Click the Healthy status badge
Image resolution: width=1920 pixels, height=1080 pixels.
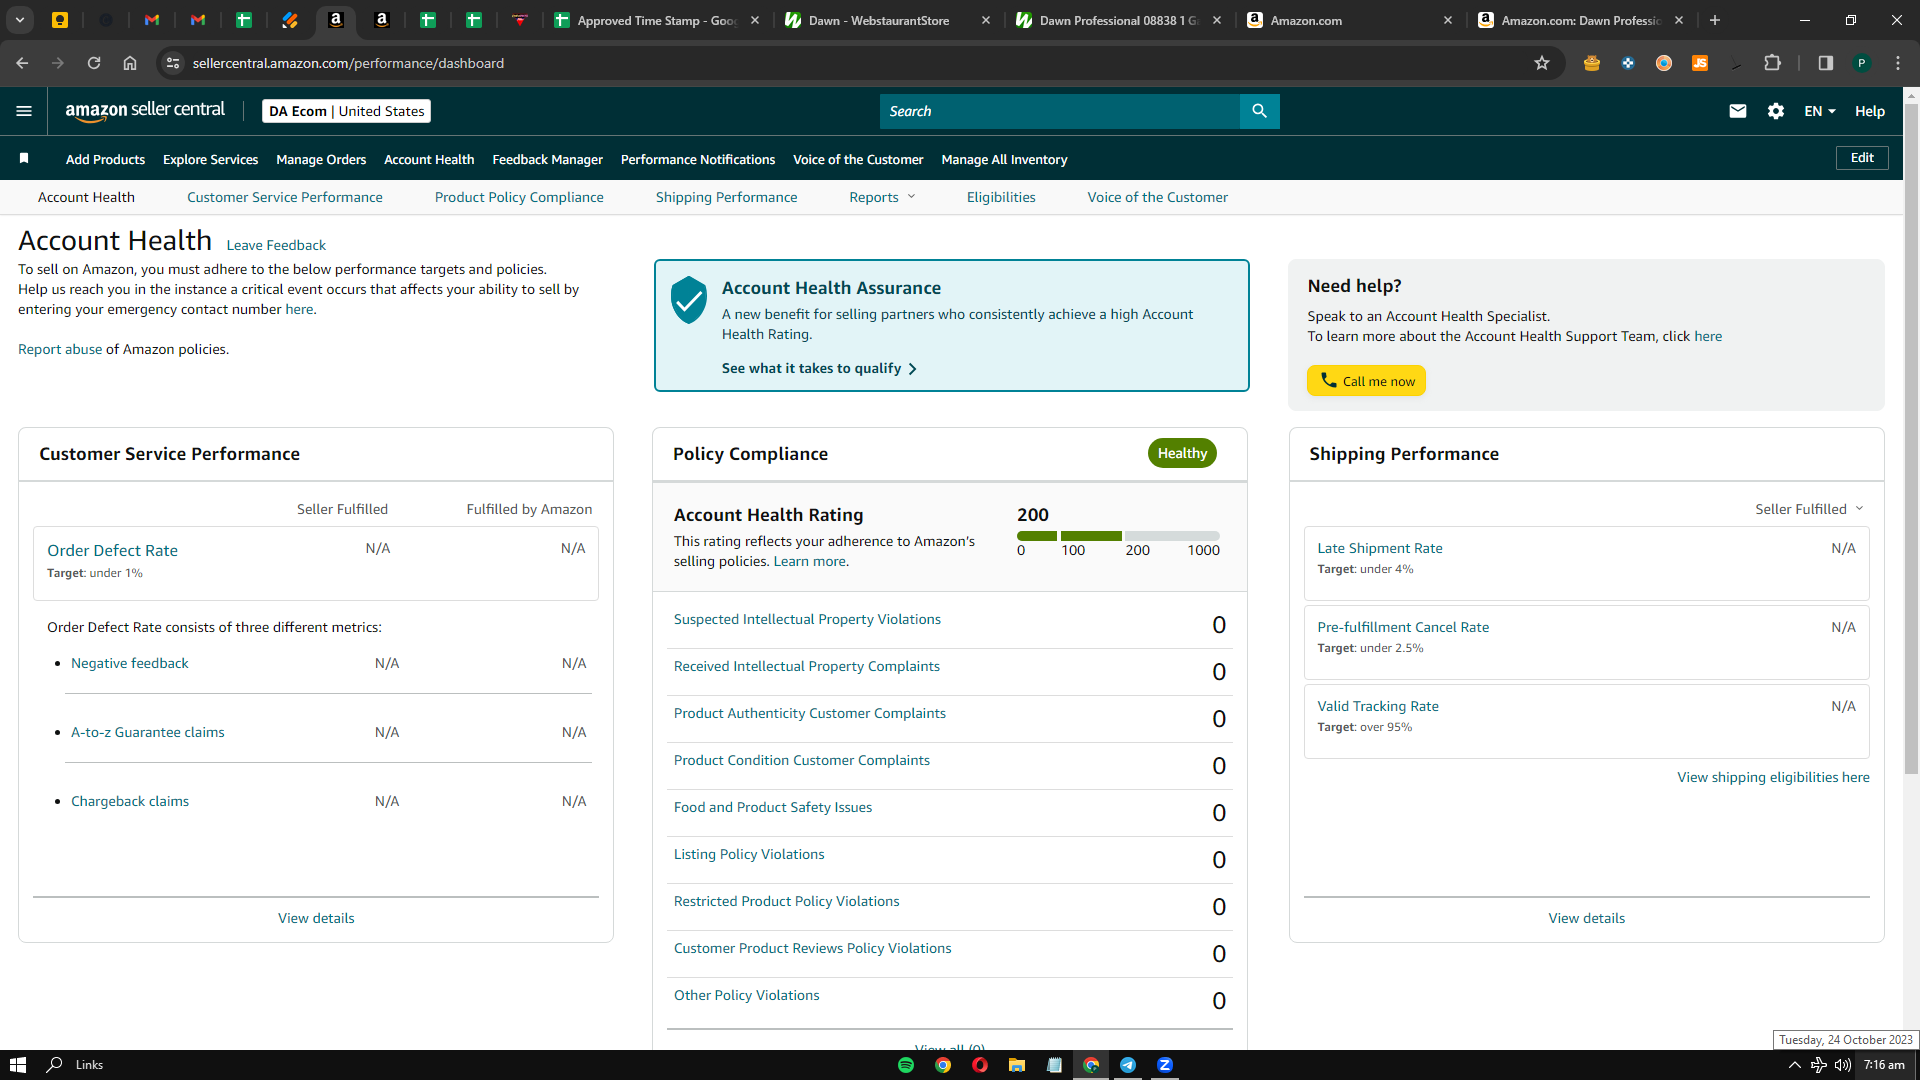pos(1182,453)
